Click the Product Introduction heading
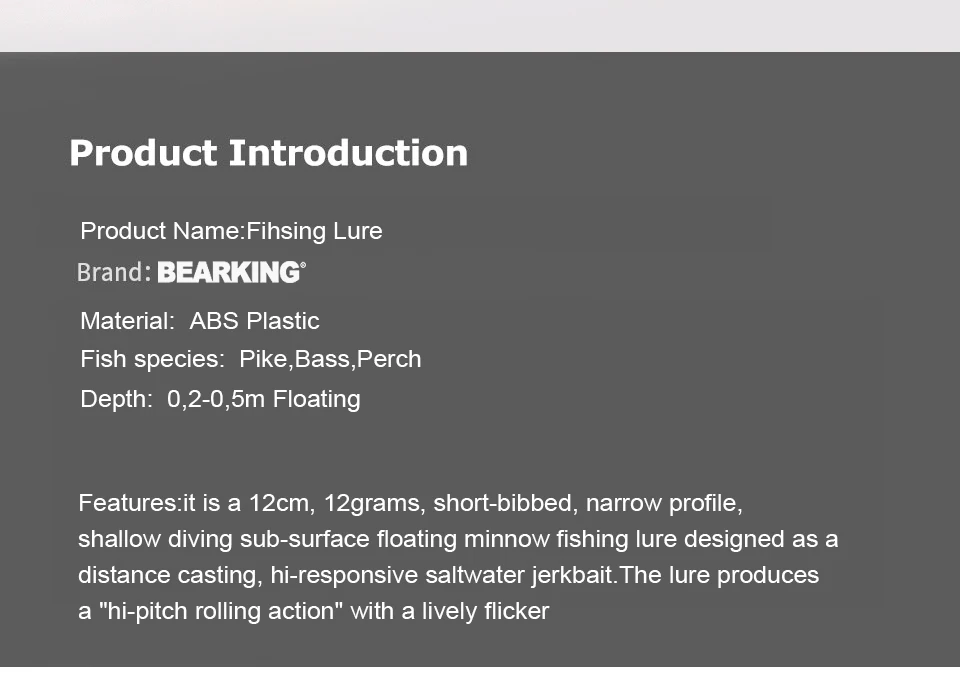Screen dimensions: 960x692 (x=268, y=153)
